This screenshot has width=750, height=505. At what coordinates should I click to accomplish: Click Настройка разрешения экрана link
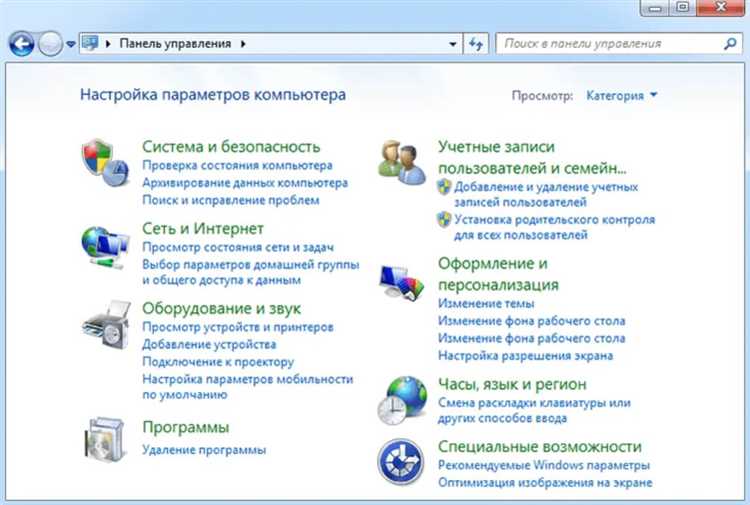(x=525, y=356)
